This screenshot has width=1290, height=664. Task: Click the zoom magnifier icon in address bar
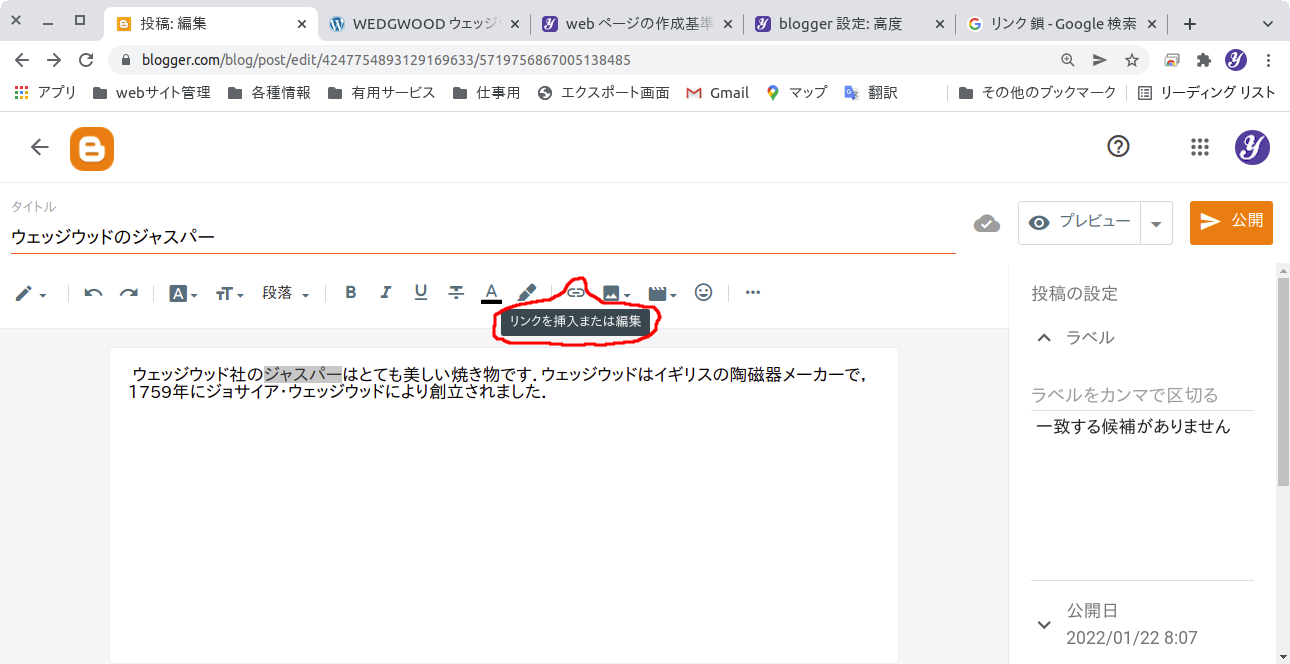tap(1068, 60)
